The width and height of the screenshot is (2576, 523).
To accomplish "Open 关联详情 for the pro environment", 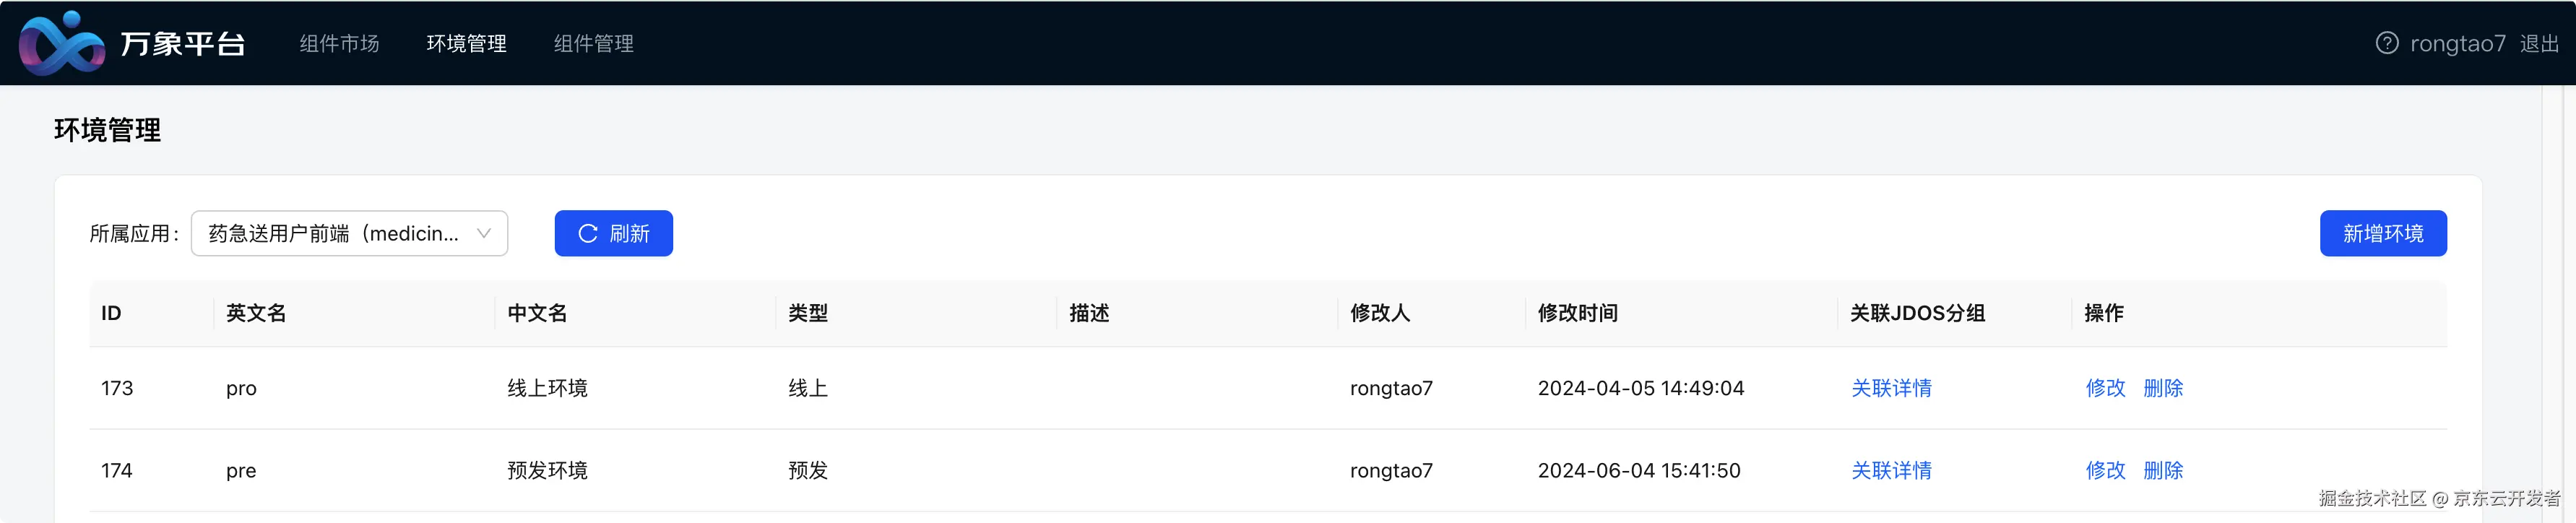I will coord(1890,388).
